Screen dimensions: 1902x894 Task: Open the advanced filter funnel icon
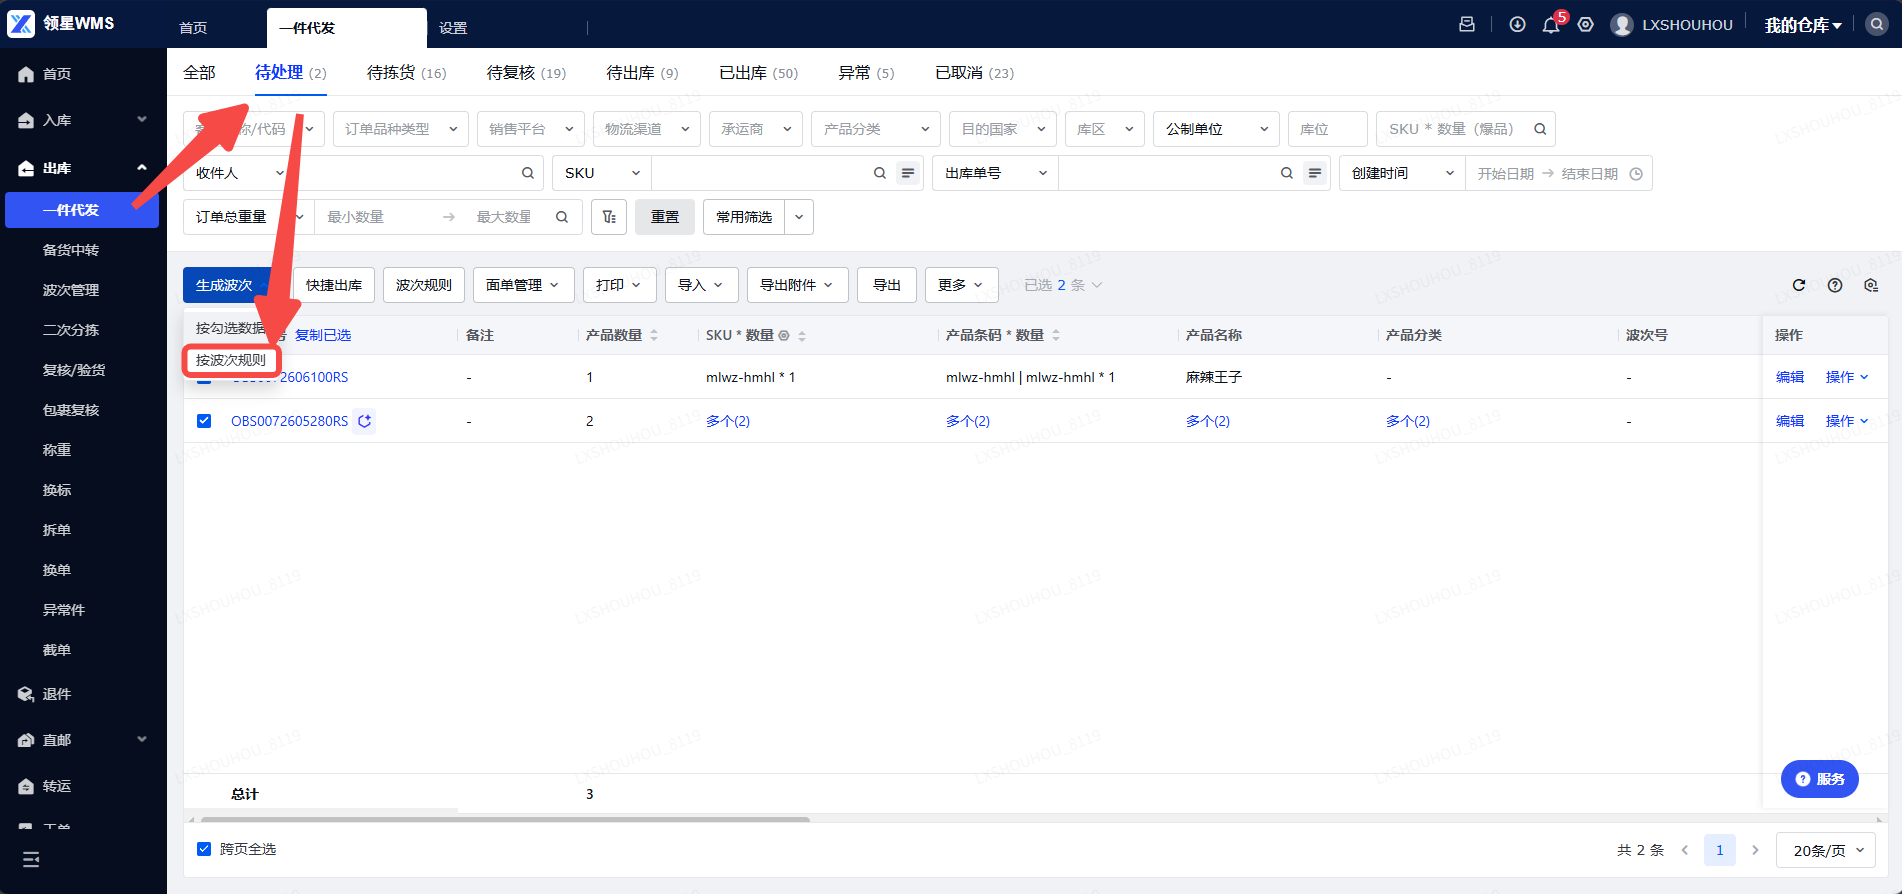(609, 217)
